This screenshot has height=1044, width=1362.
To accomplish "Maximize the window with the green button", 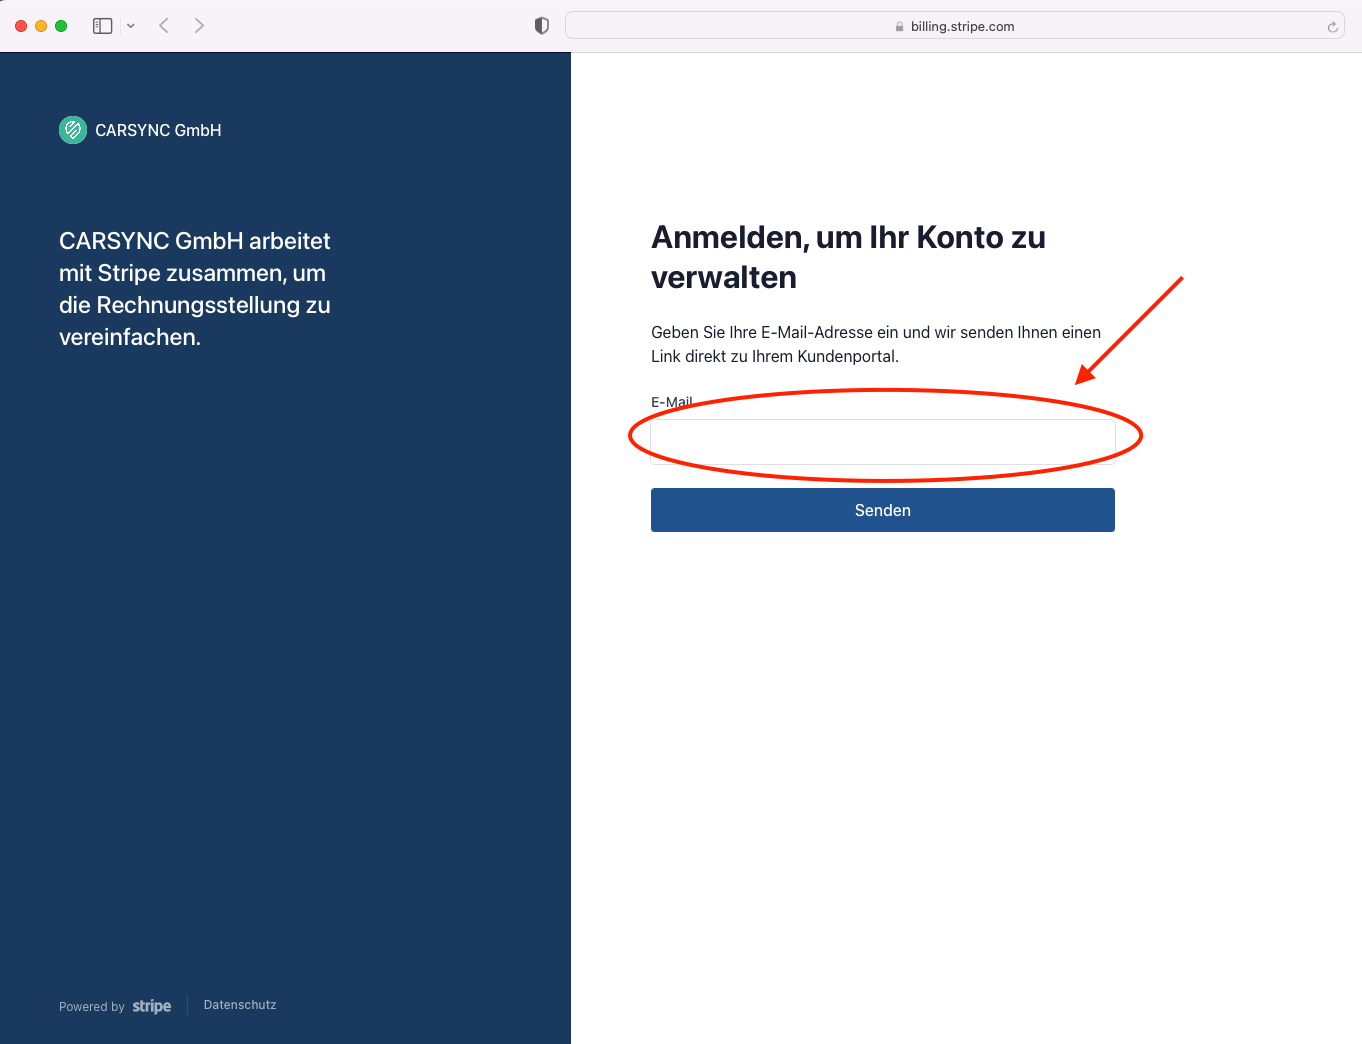I will (61, 26).
